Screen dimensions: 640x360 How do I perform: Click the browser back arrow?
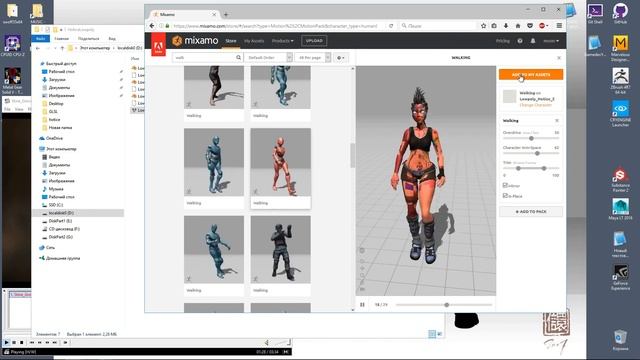152,26
